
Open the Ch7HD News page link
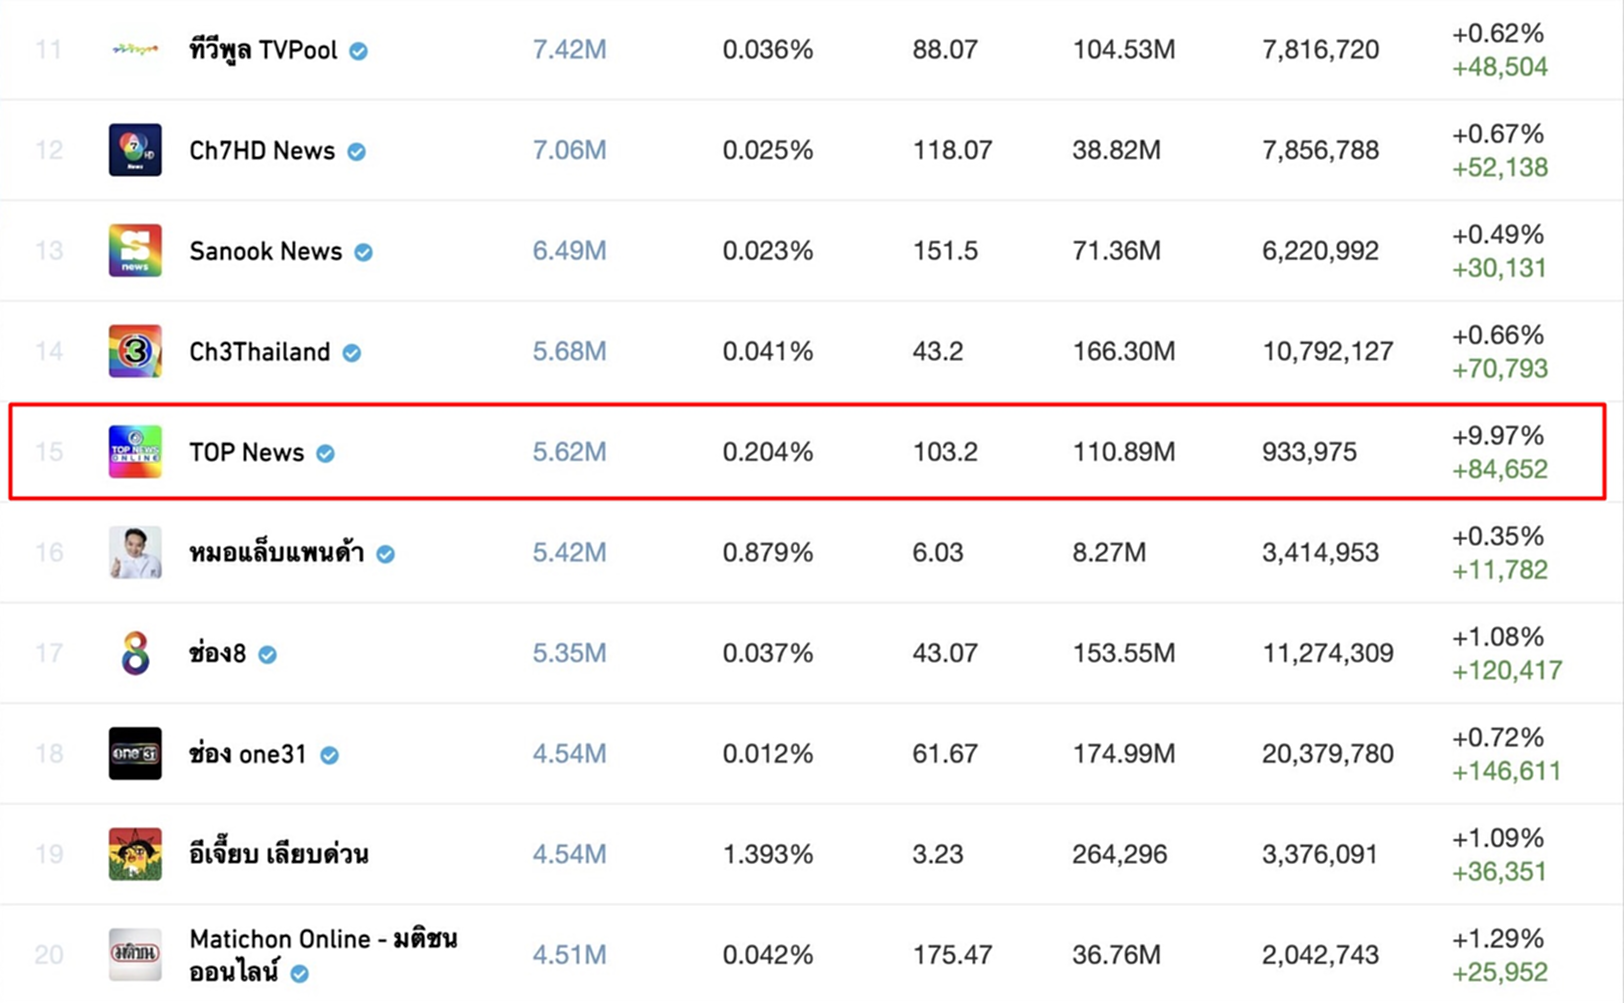pyautogui.click(x=262, y=150)
